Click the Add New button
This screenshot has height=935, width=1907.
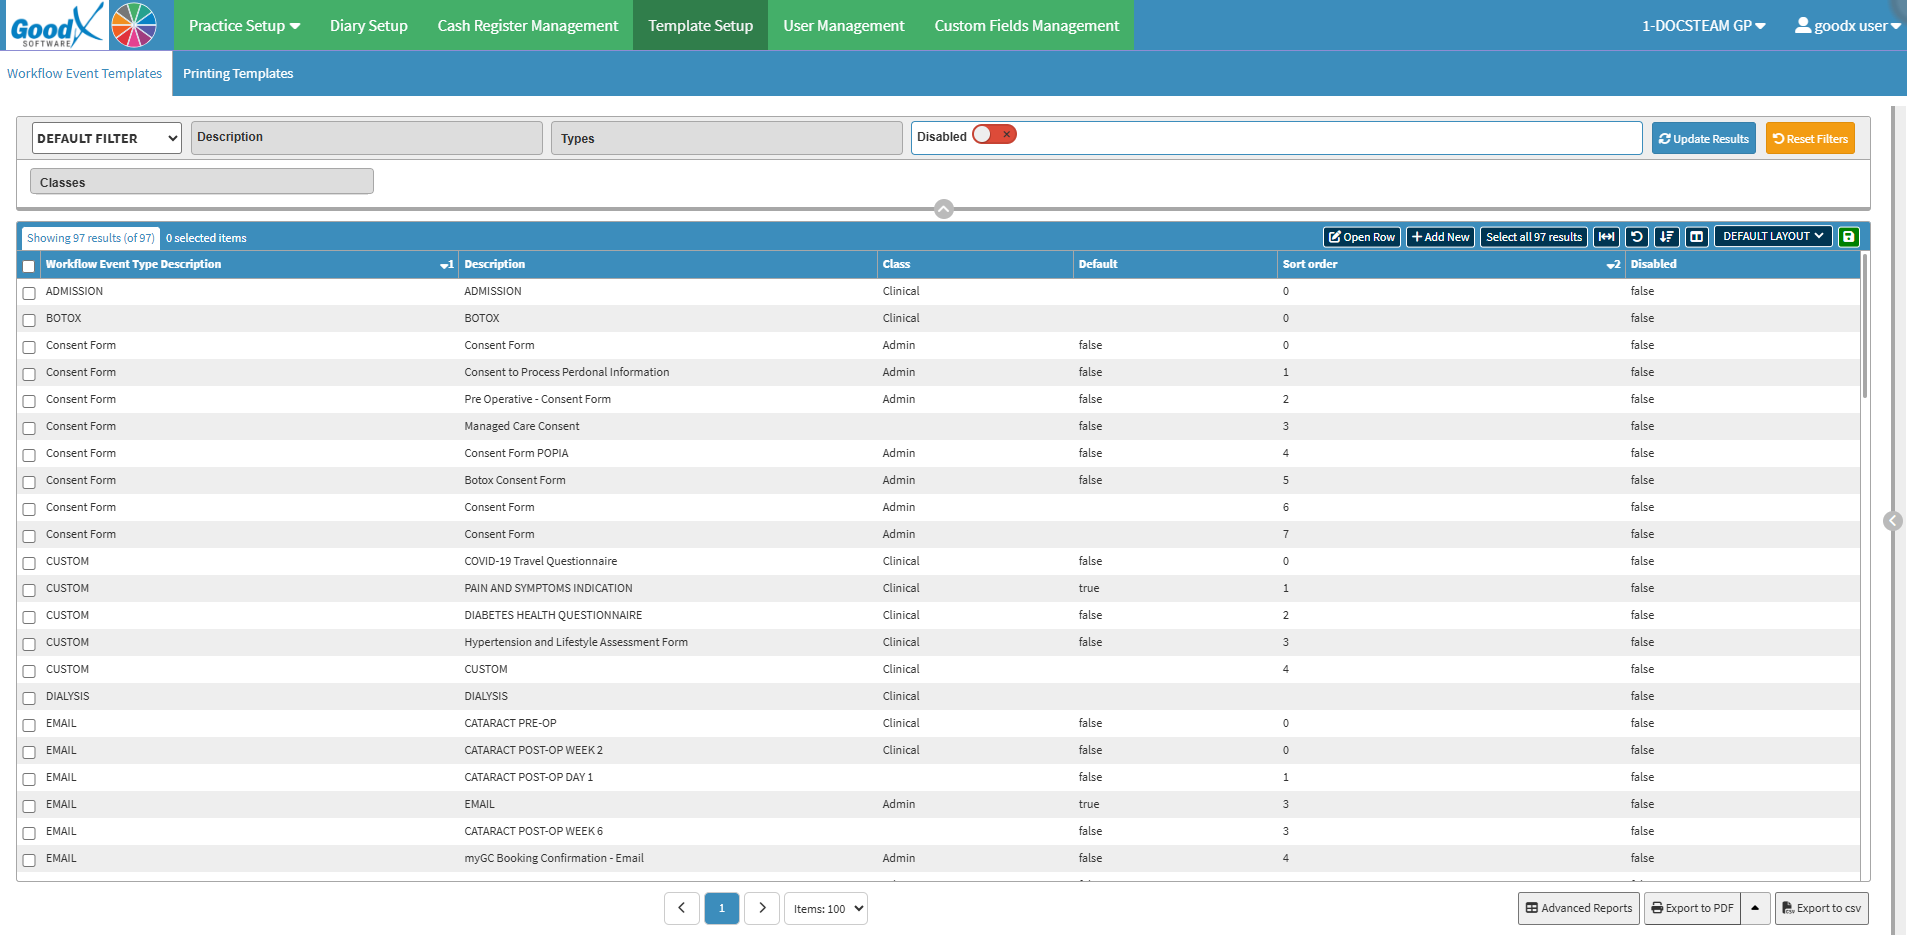[1440, 237]
